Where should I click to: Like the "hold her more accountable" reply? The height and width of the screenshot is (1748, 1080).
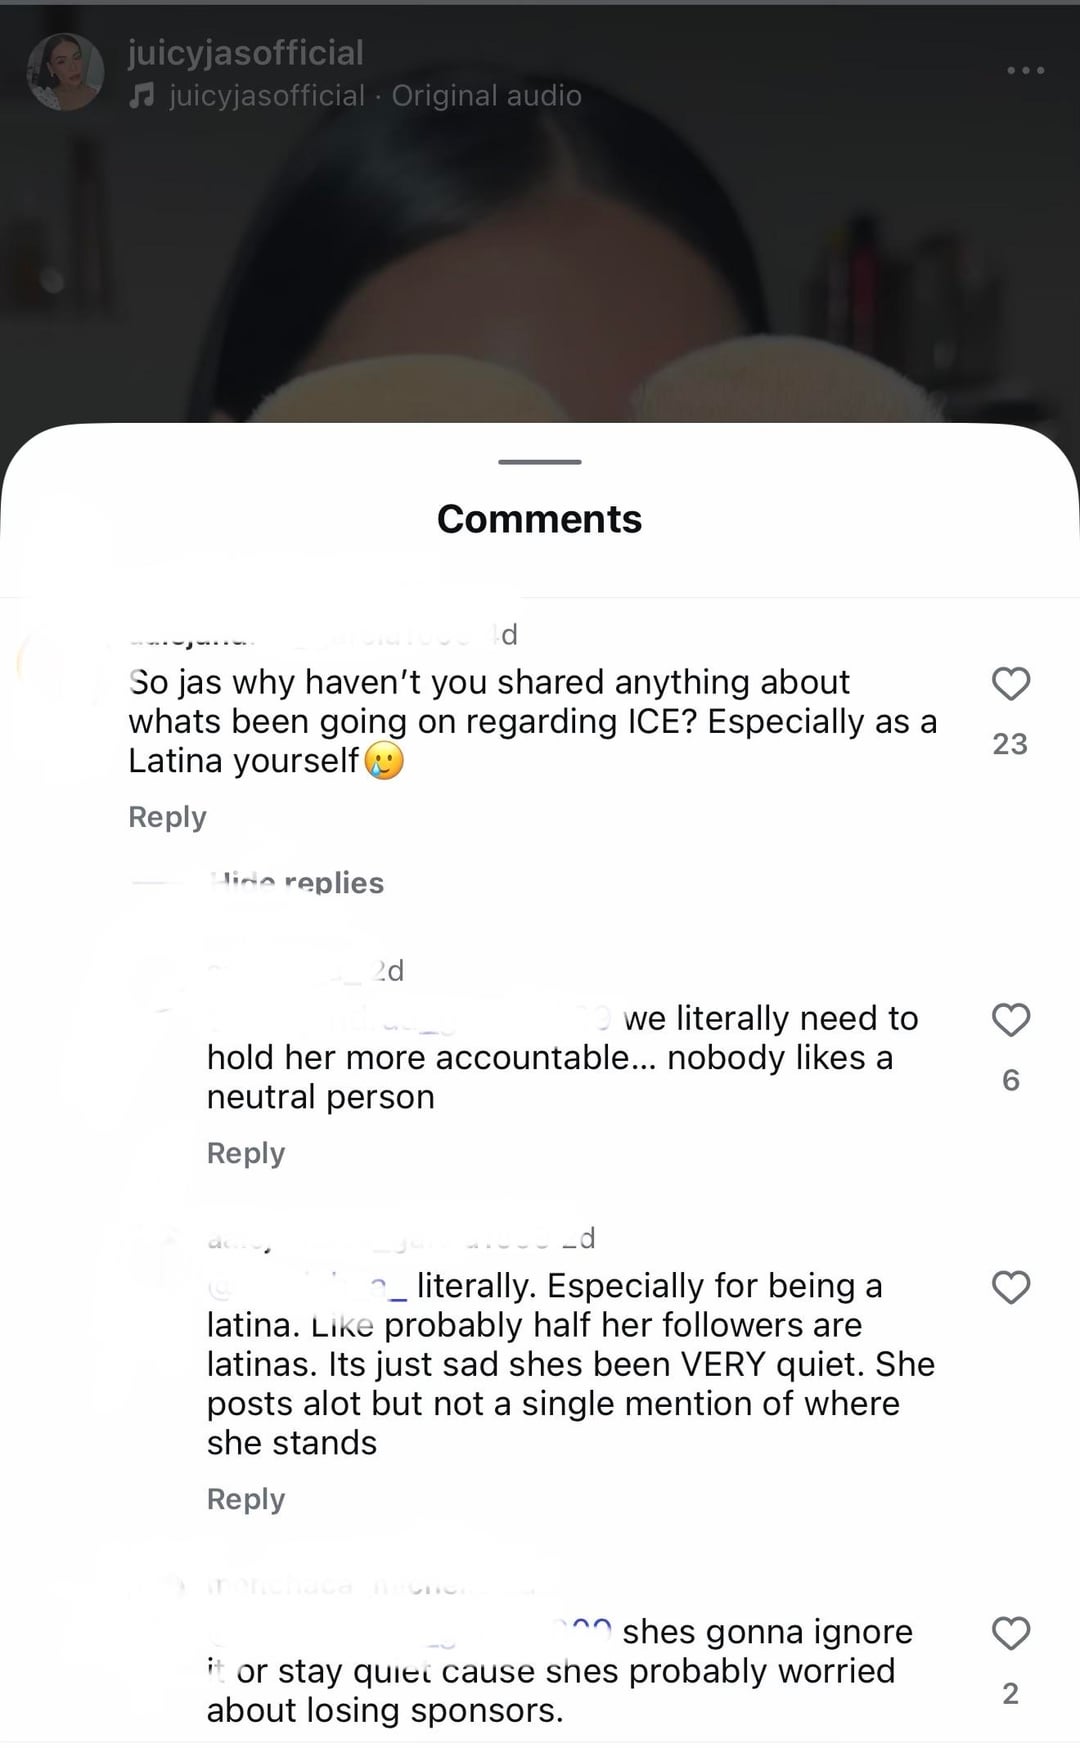[1010, 1020]
